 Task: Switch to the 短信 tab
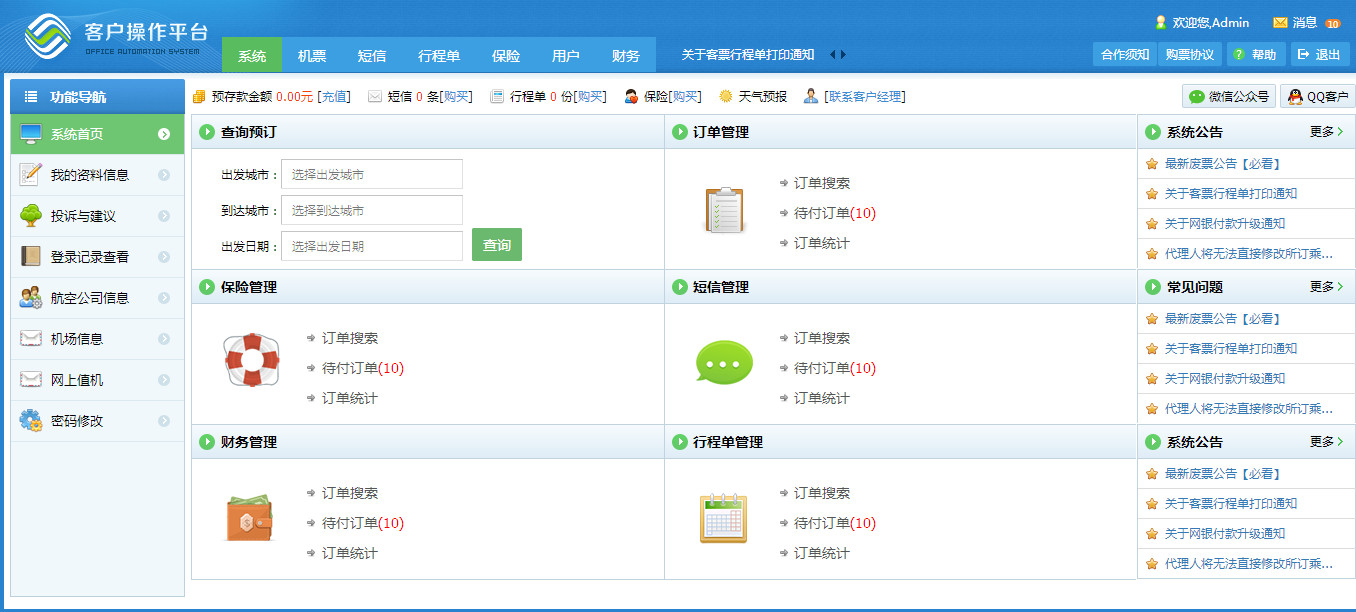pos(372,55)
